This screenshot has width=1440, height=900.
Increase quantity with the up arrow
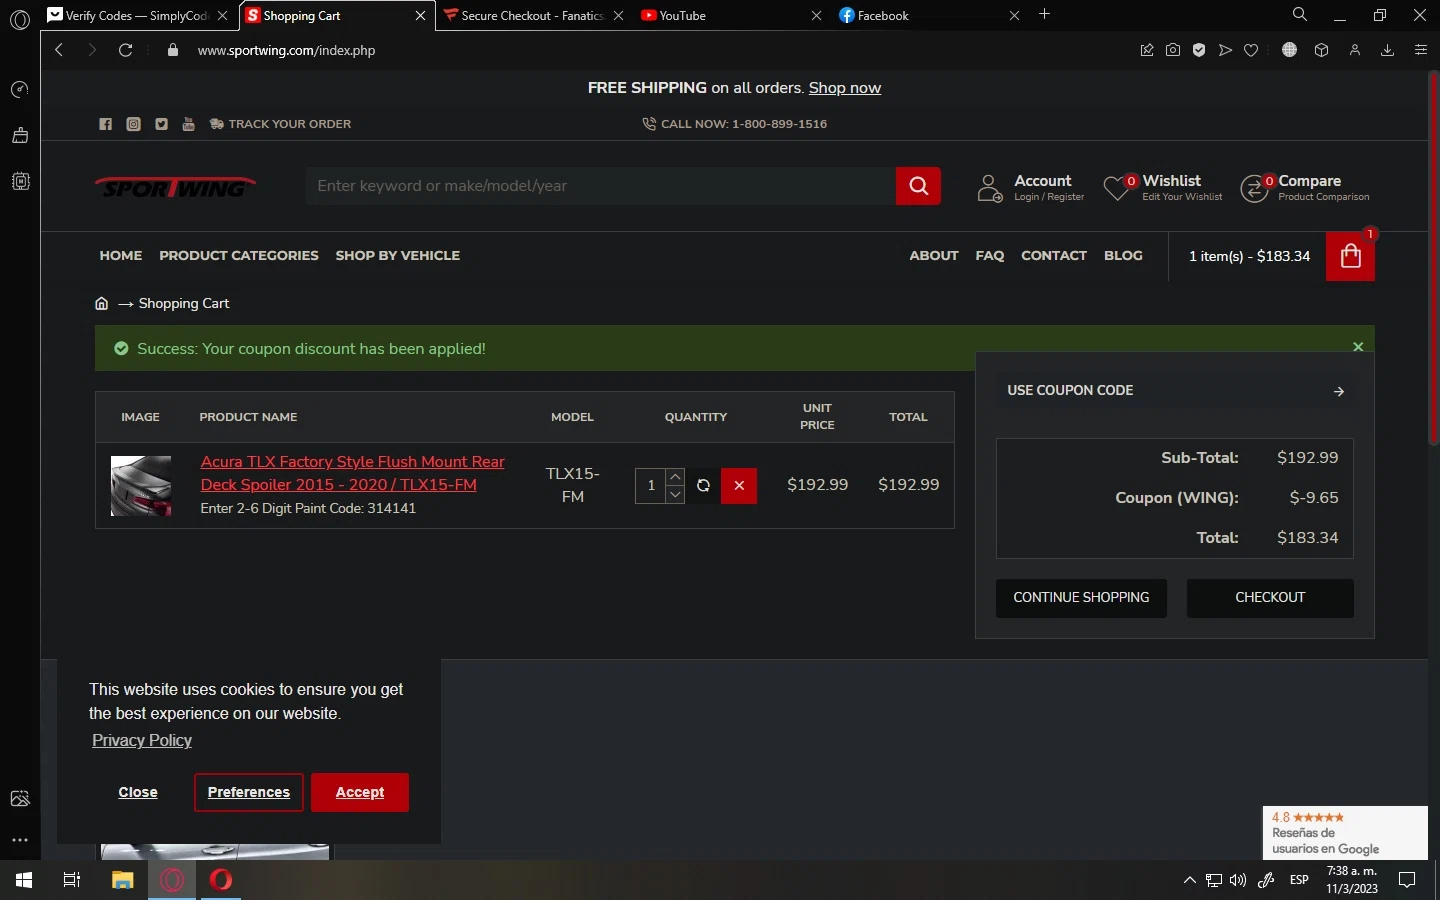(675, 477)
